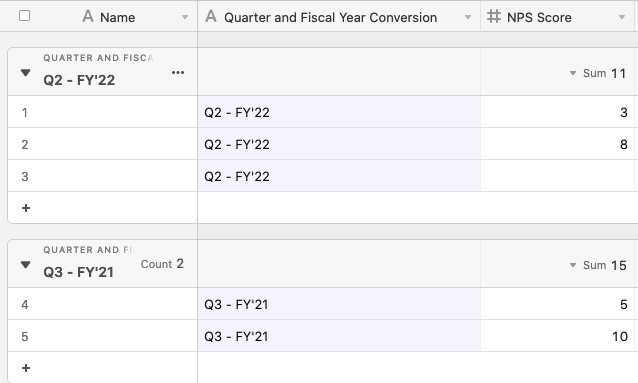Click the text icon beside Quarter and Fiscal Year Conversion
Screen dimensions: 638x383
pos(211,16)
